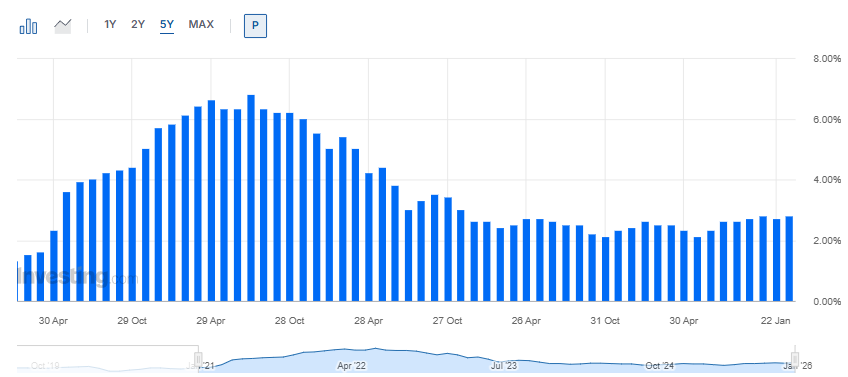Image resolution: width=848 pixels, height=377 pixels.
Task: Click the 29 Oct axis label
Action: (132, 321)
